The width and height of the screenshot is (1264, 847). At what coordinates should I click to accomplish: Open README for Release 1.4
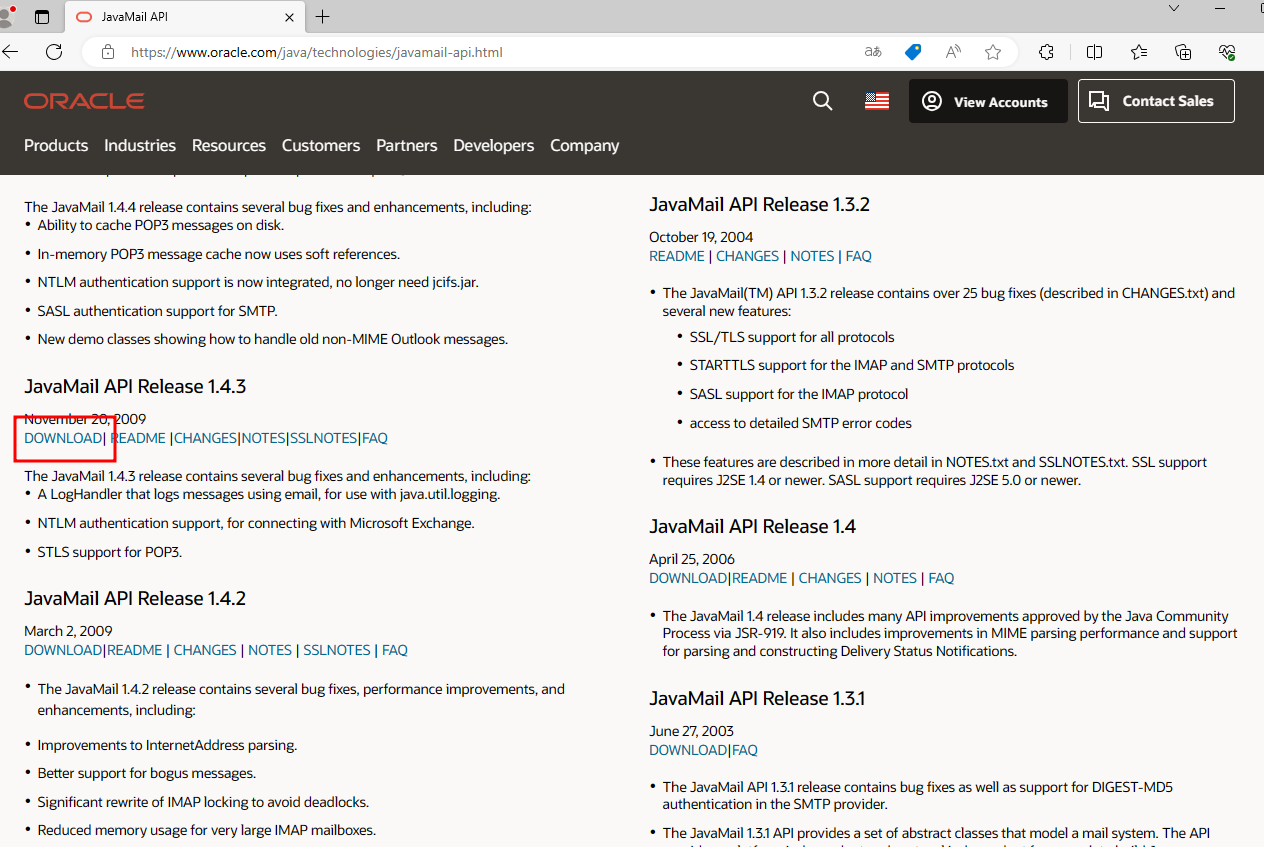point(760,578)
